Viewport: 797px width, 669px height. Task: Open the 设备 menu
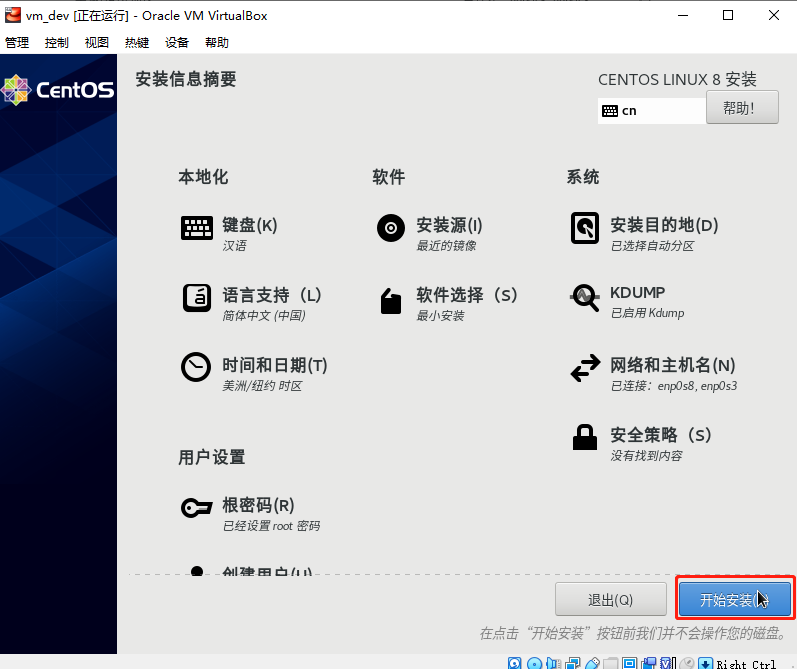177,42
